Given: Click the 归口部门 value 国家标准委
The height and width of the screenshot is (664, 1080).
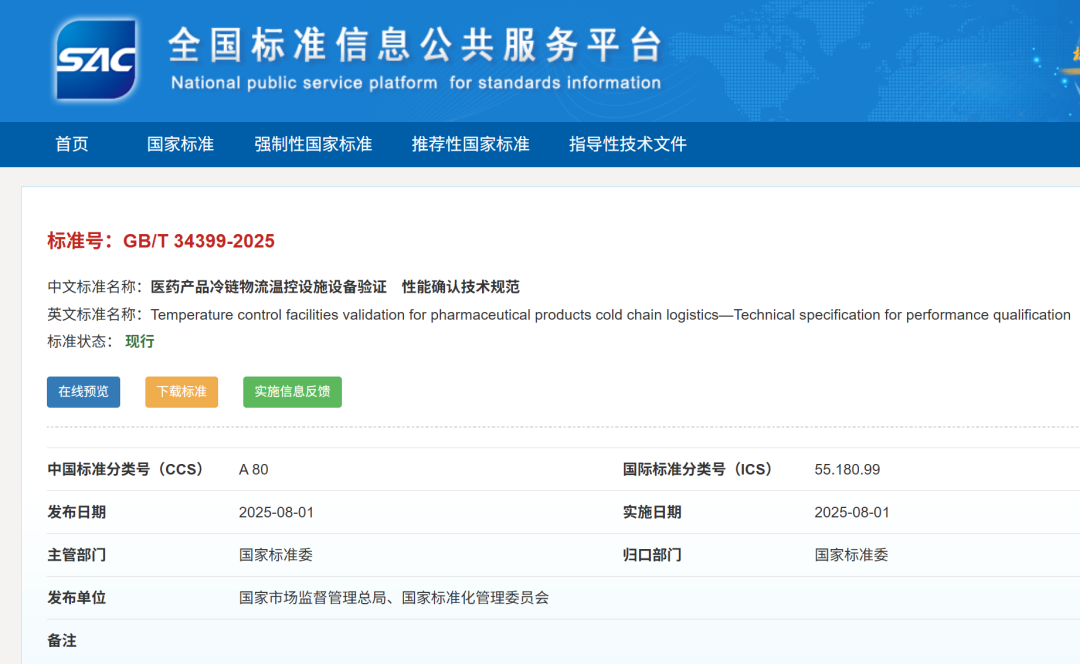Looking at the screenshot, I should click(851, 555).
